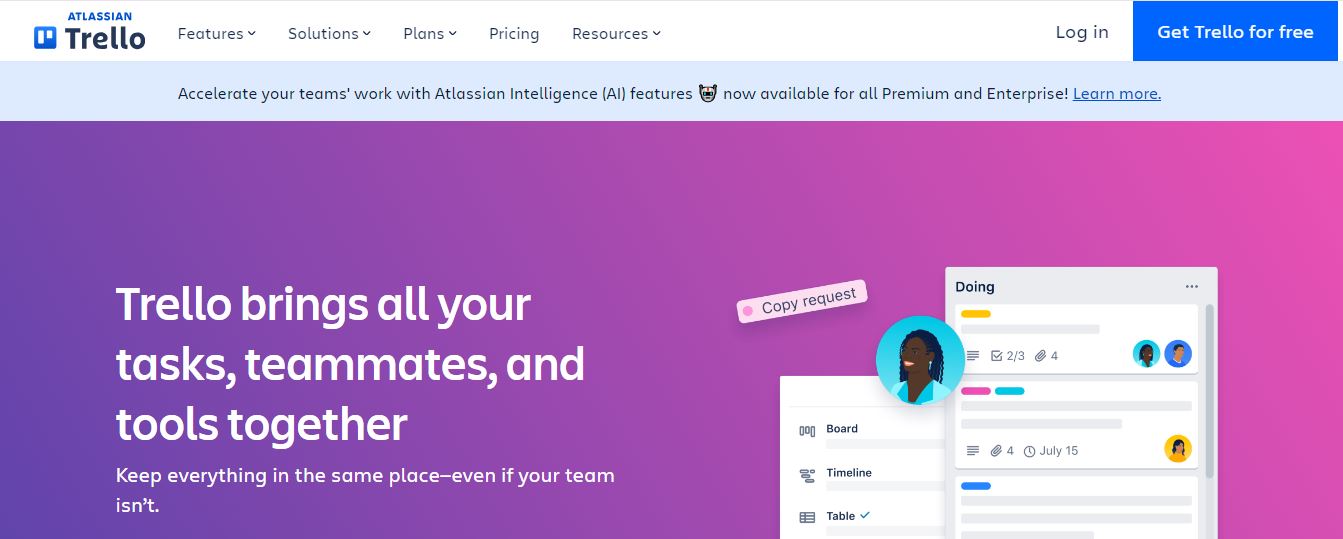1343x539 pixels.
Task: Click the large teal avatar portrait
Action: (x=920, y=360)
